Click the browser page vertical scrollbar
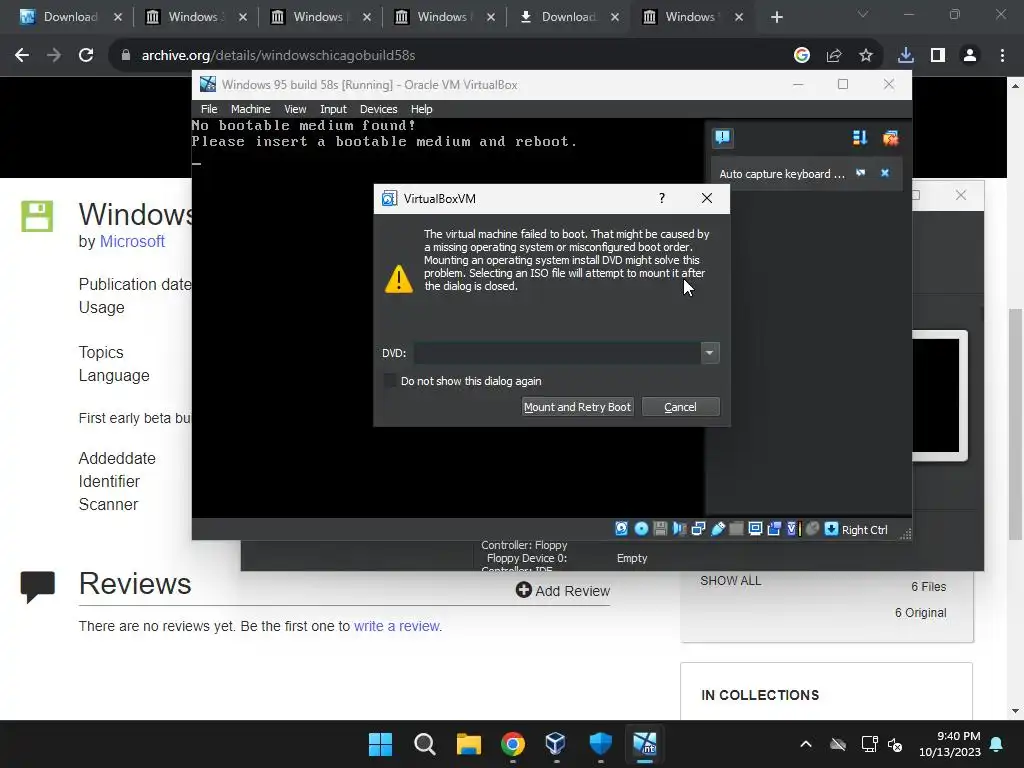The image size is (1024, 768). click(x=1015, y=424)
